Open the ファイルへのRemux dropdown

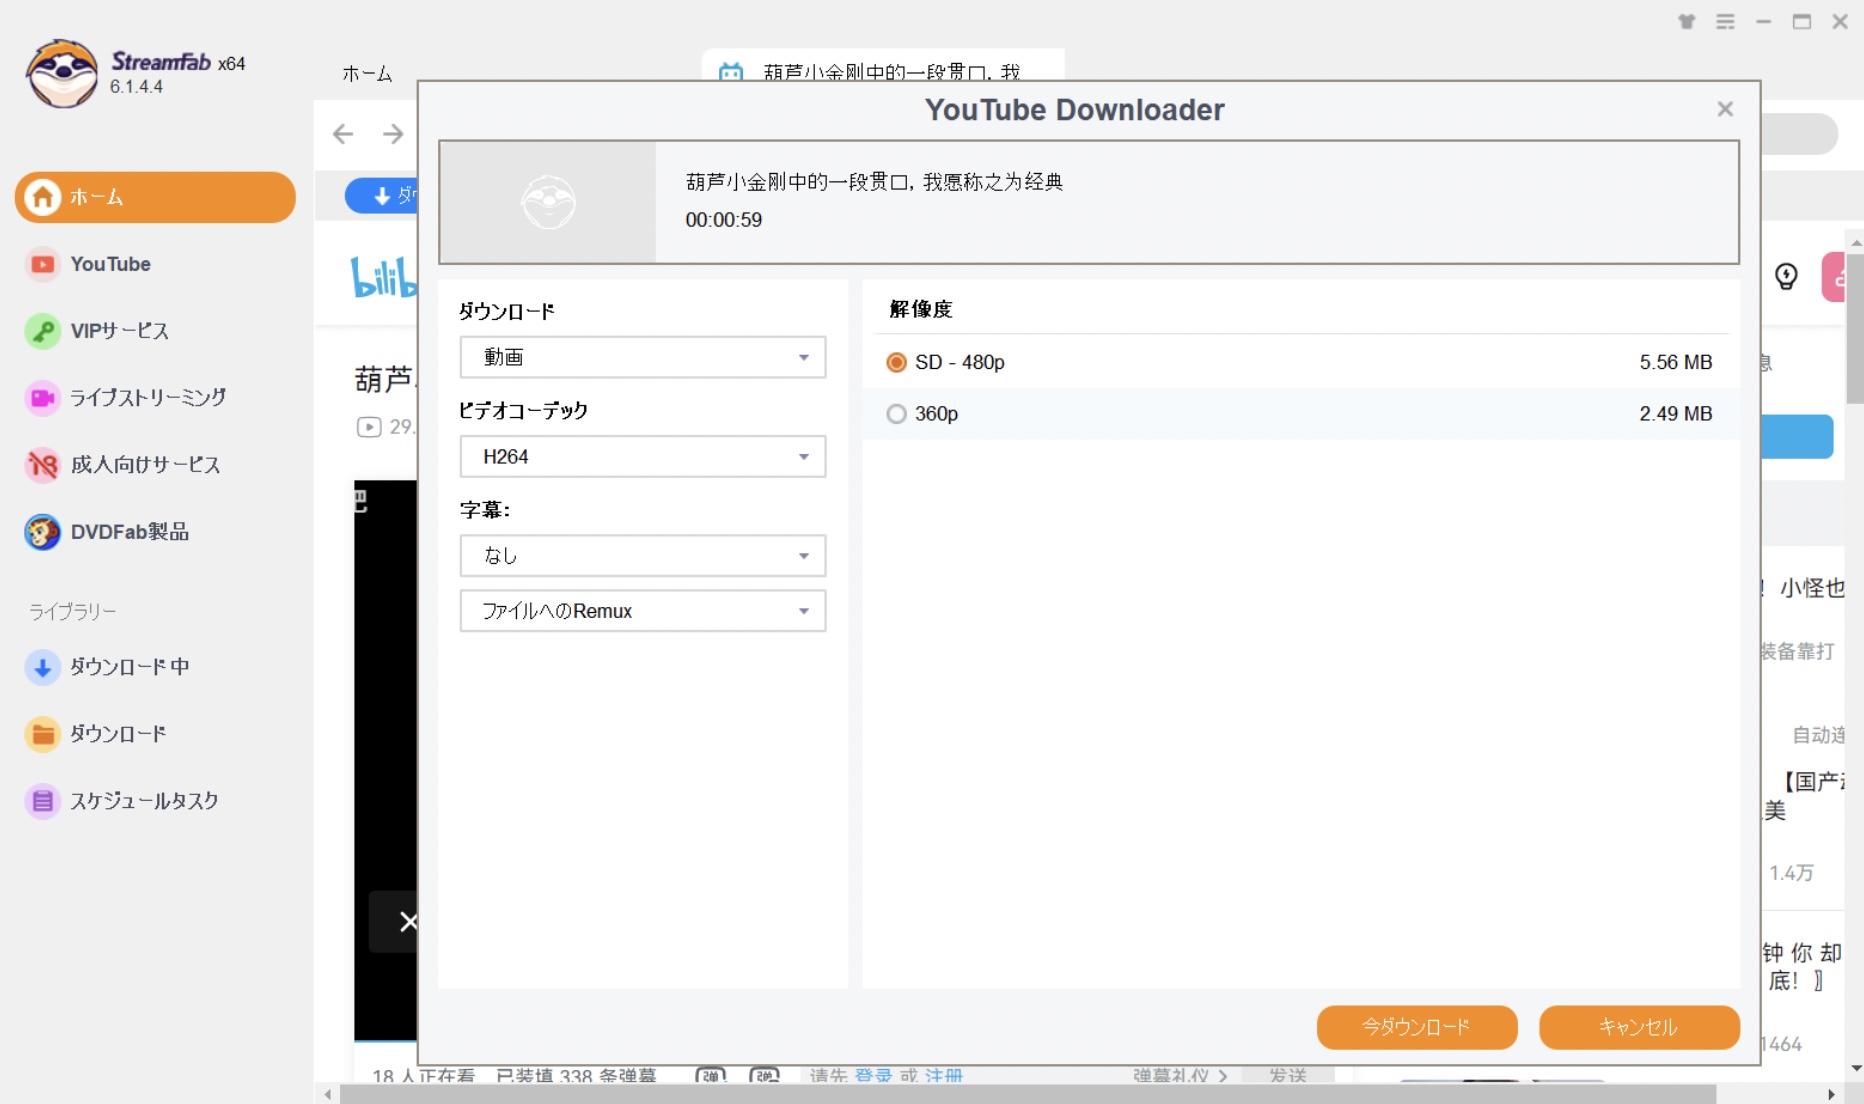(x=643, y=611)
